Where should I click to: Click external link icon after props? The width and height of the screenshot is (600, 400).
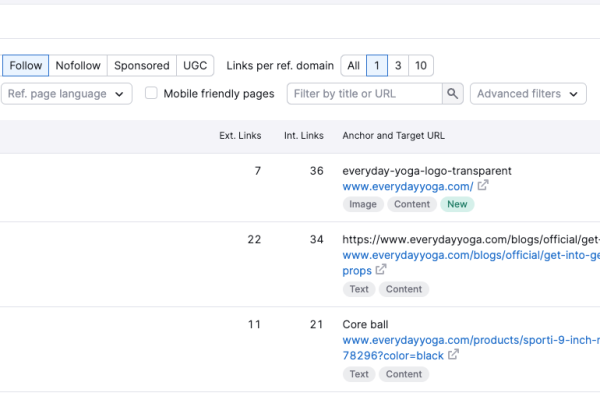[x=381, y=269]
